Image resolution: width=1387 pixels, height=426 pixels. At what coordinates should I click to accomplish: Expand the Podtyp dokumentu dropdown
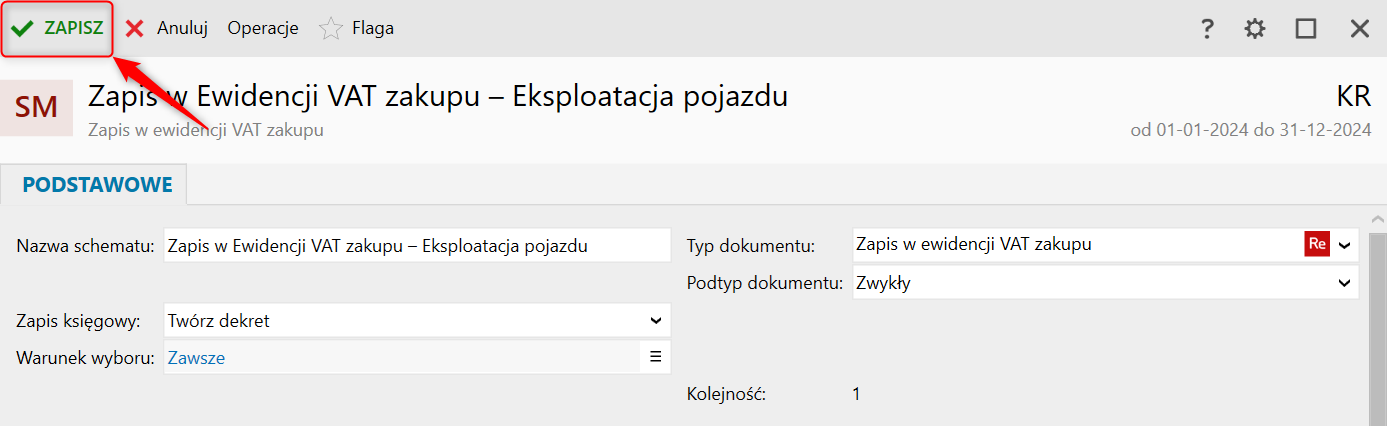(1344, 283)
